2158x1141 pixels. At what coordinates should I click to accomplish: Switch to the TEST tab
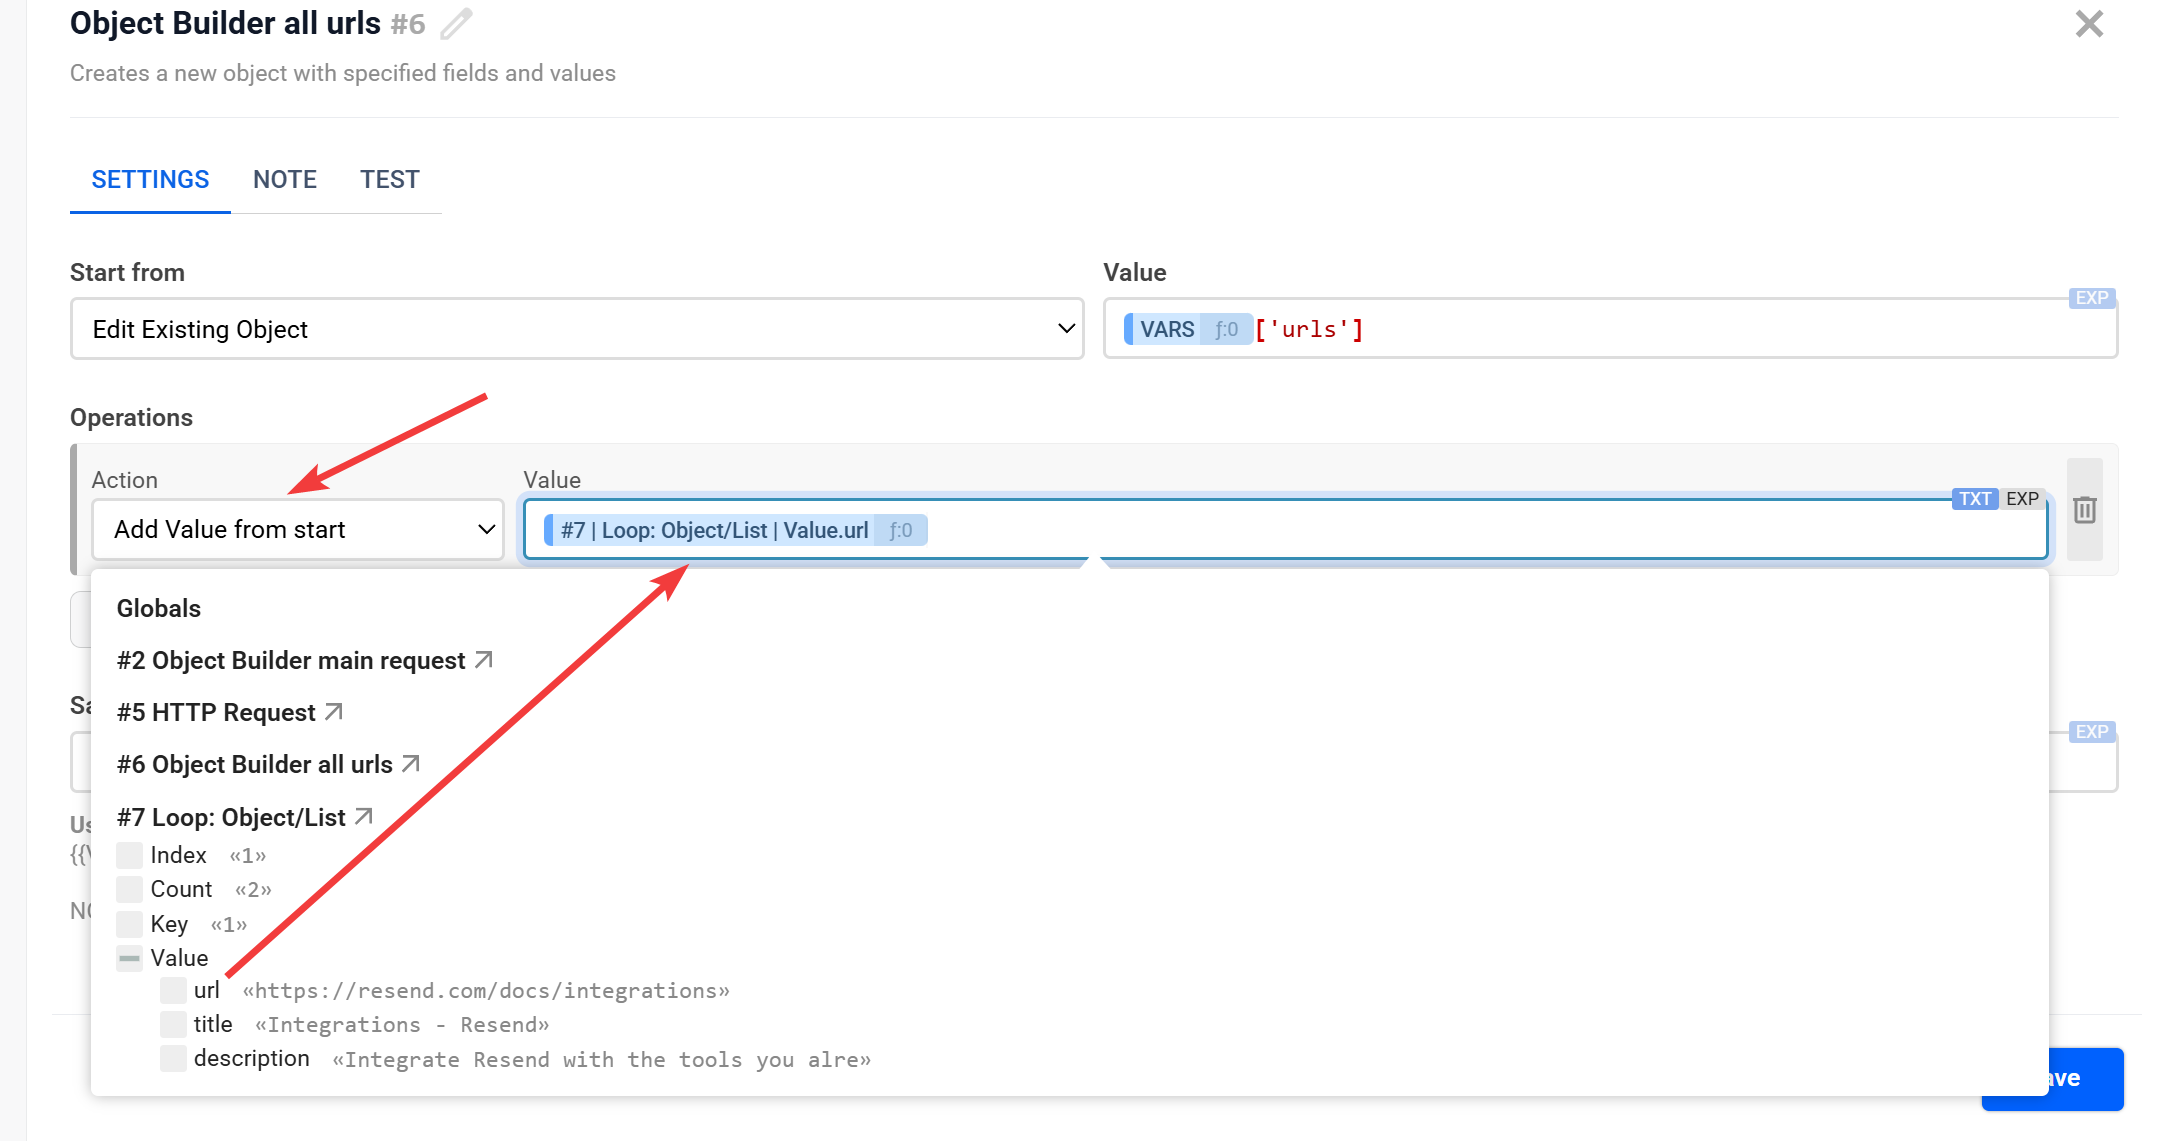coord(390,179)
